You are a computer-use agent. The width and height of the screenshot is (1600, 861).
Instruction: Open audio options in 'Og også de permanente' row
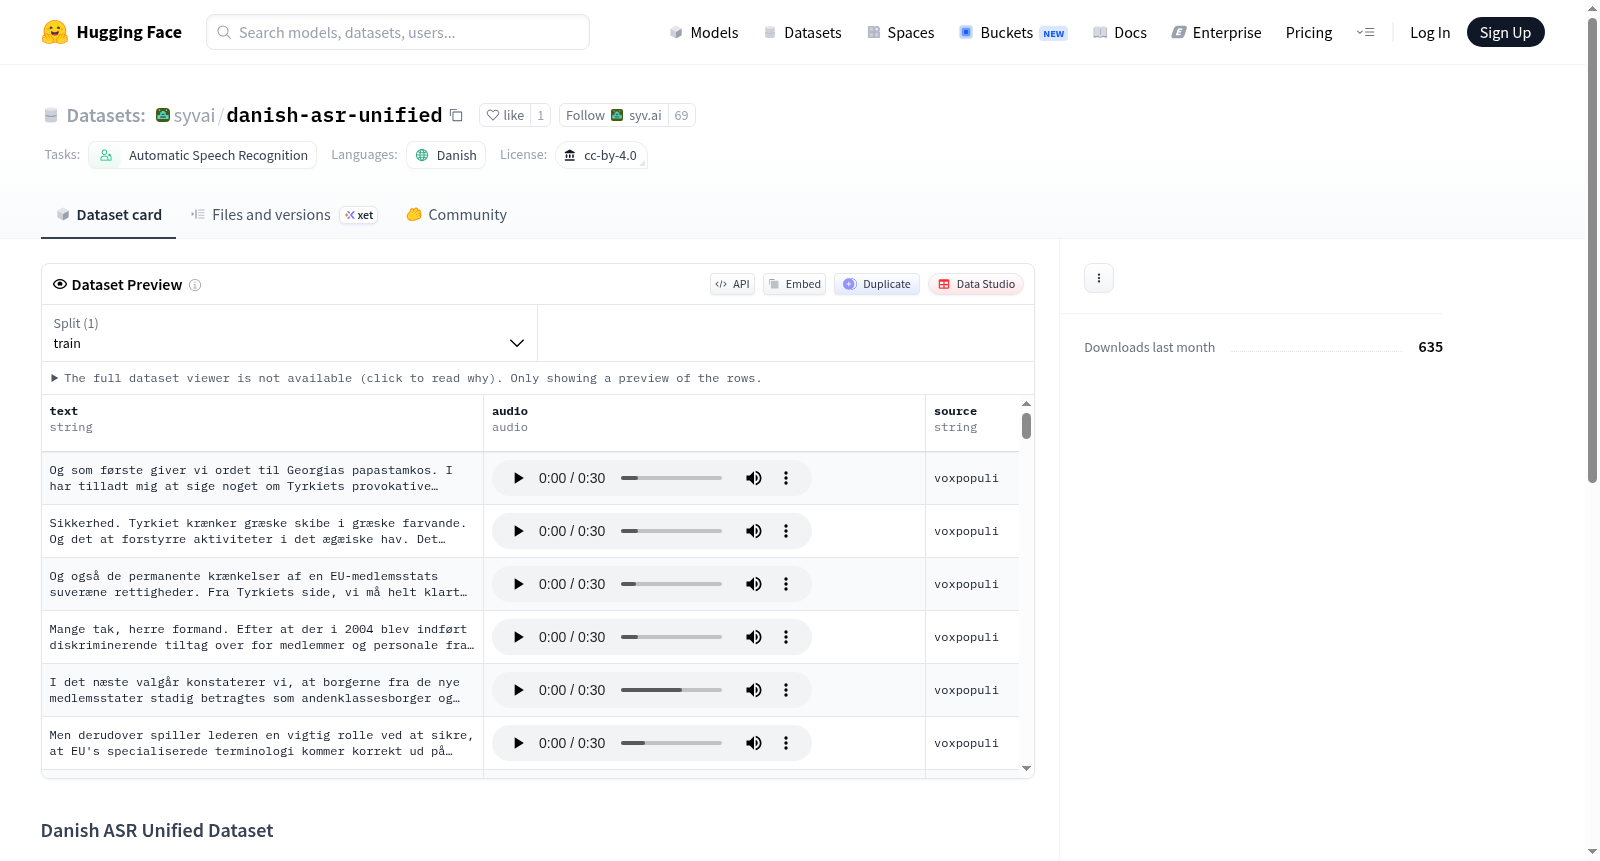point(786,584)
